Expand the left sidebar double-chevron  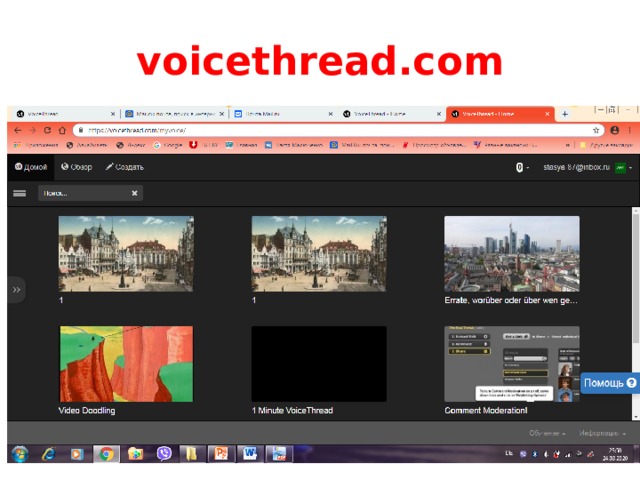click(16, 290)
